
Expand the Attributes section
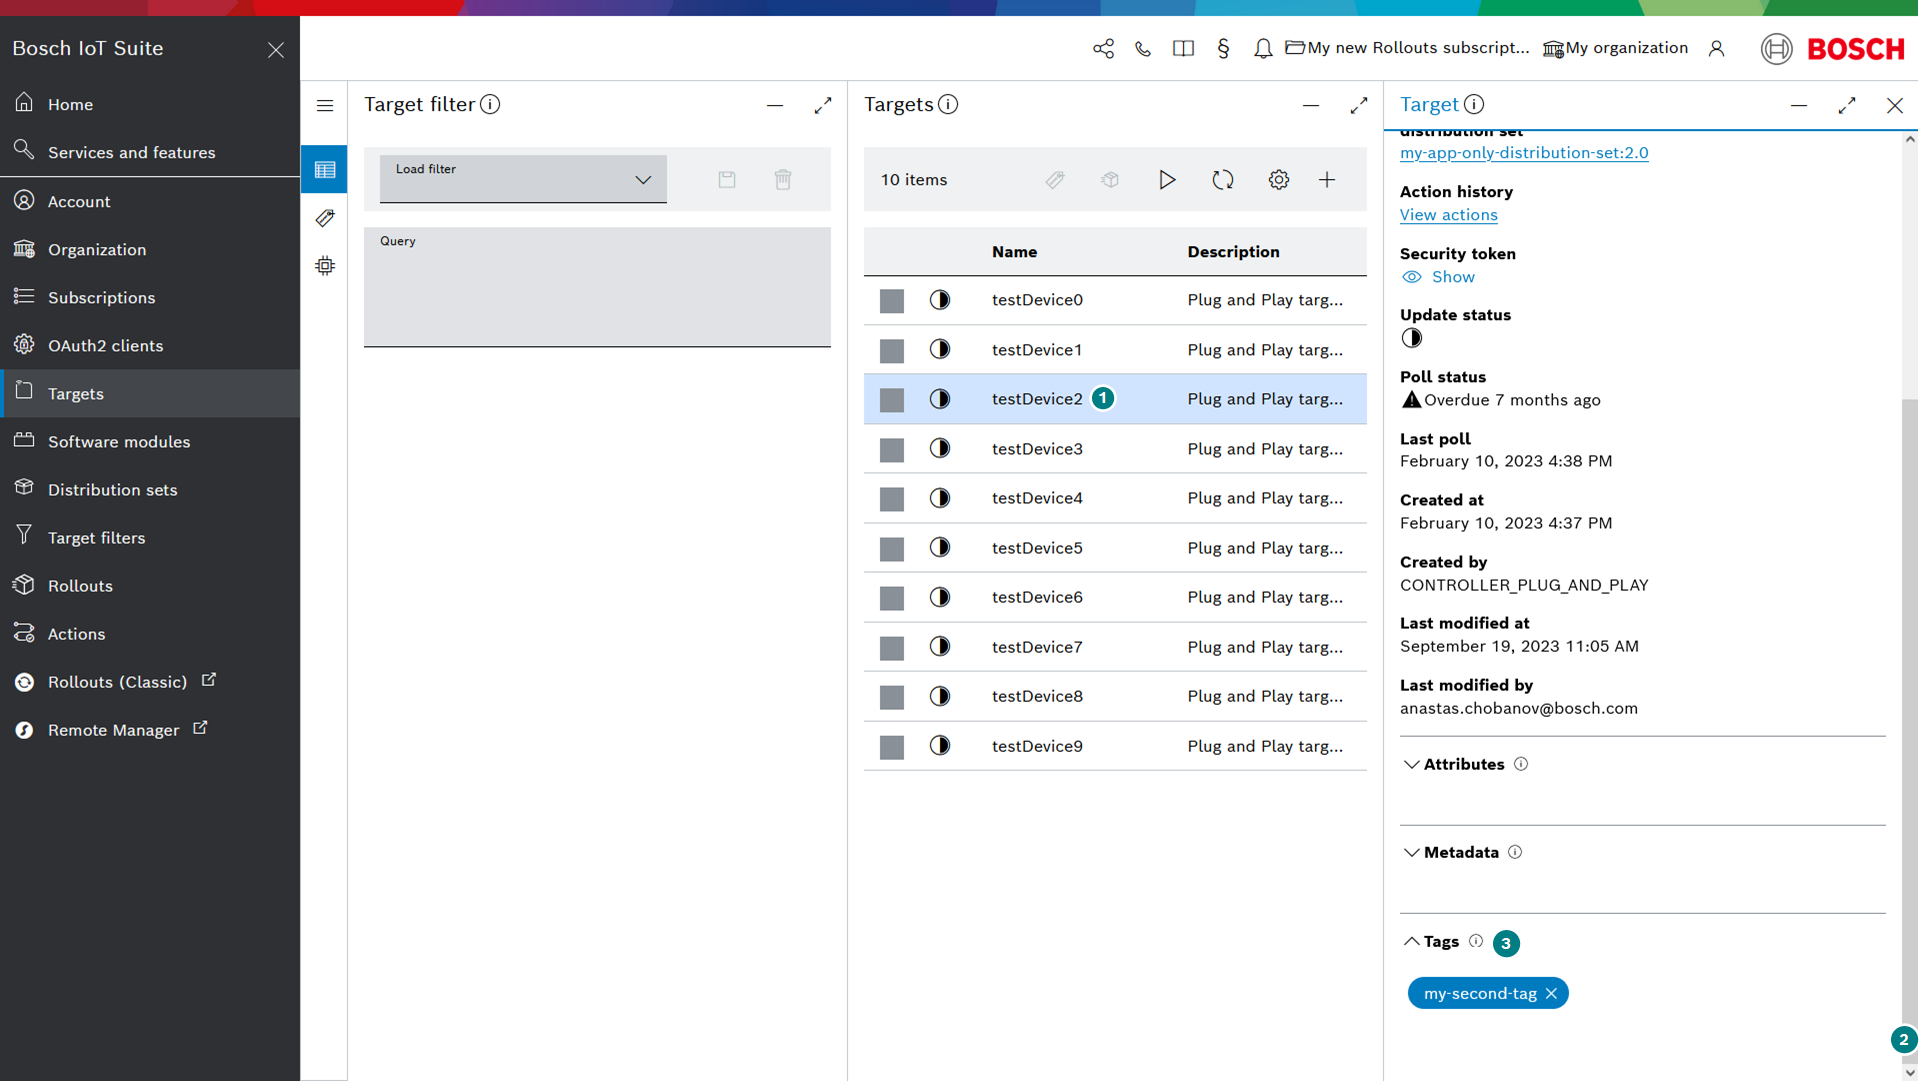(x=1411, y=765)
